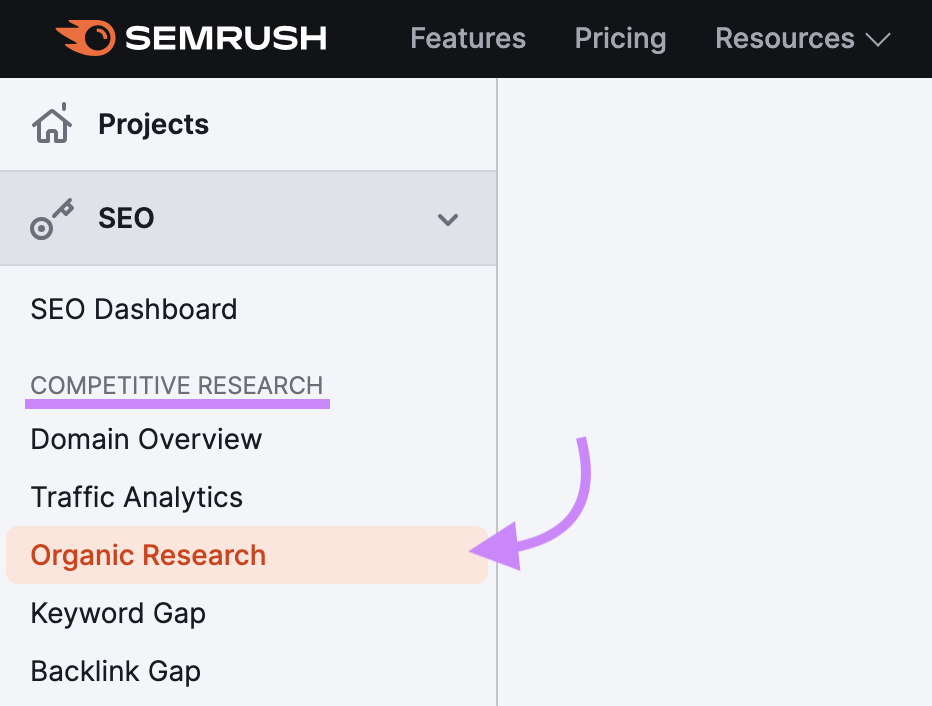932x706 pixels.
Task: Click the key icon beside SEO
Action: (x=51, y=219)
